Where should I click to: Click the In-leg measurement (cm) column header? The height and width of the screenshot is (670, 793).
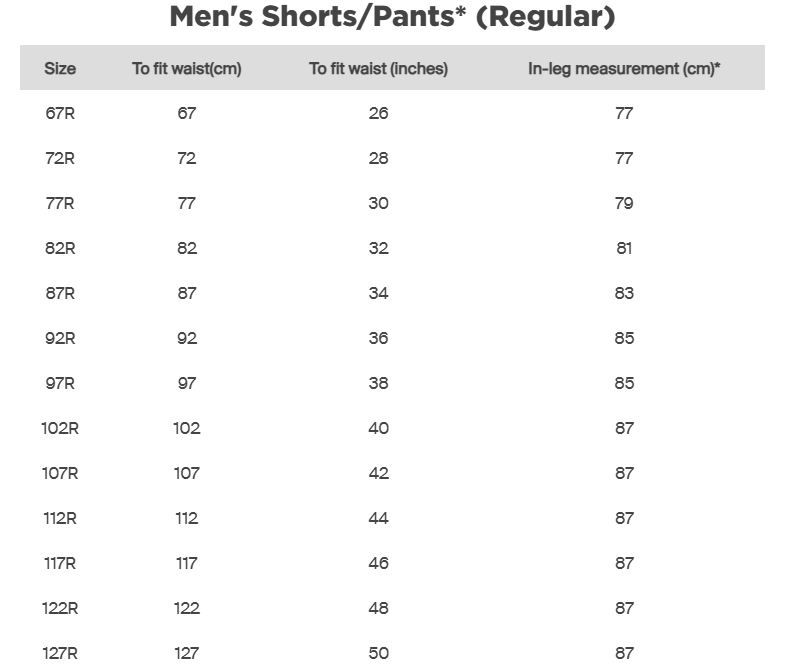pyautogui.click(x=624, y=69)
